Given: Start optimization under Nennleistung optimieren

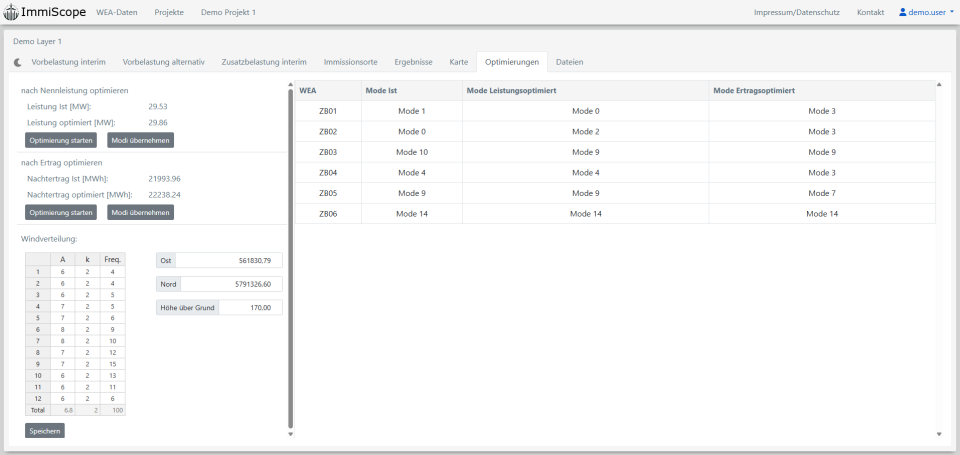Looking at the screenshot, I should pyautogui.click(x=61, y=140).
